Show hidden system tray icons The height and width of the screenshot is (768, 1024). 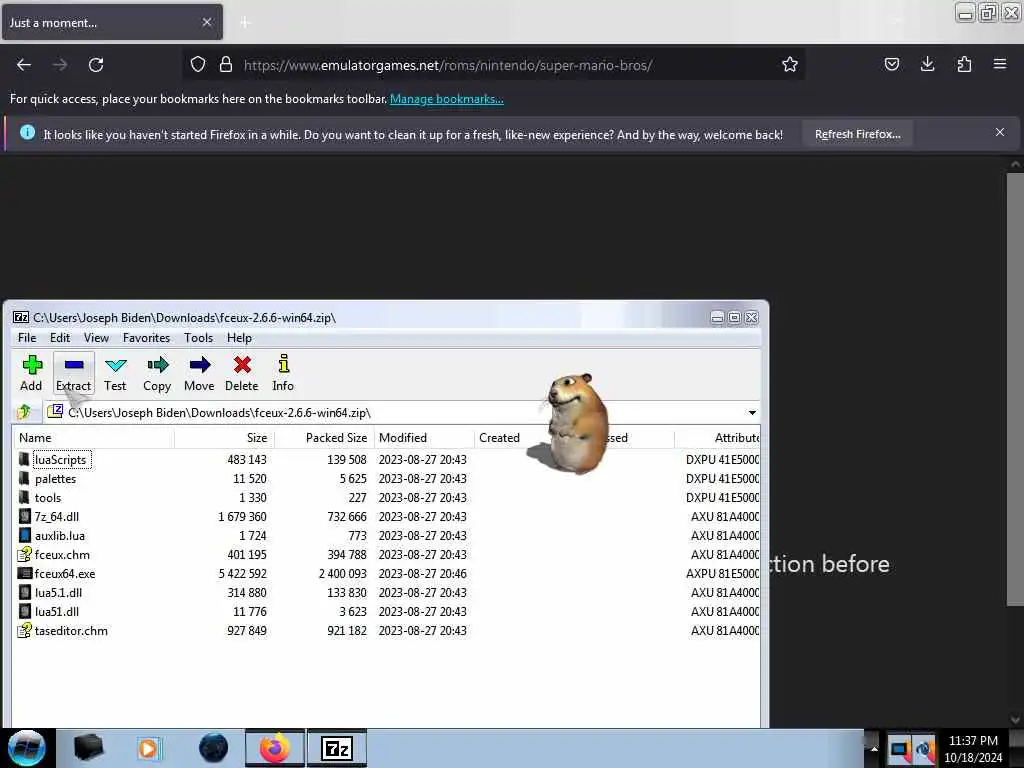874,748
